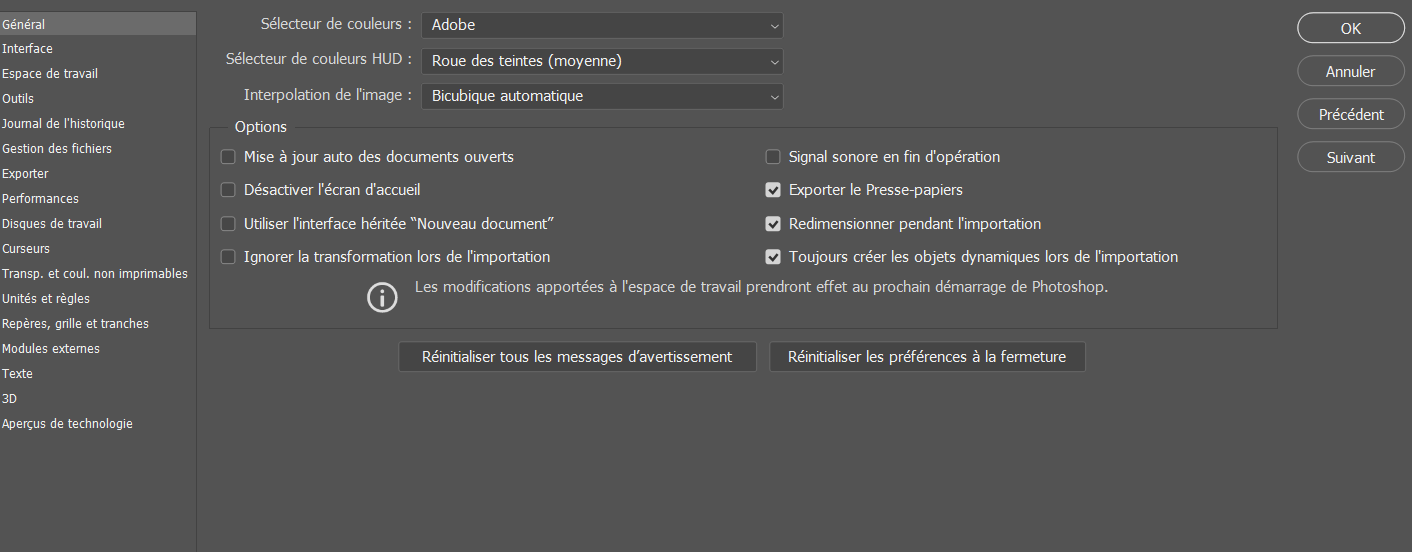Open Interpolation de l'image dropdown
Screen dimensions: 1412x552
(x=602, y=96)
